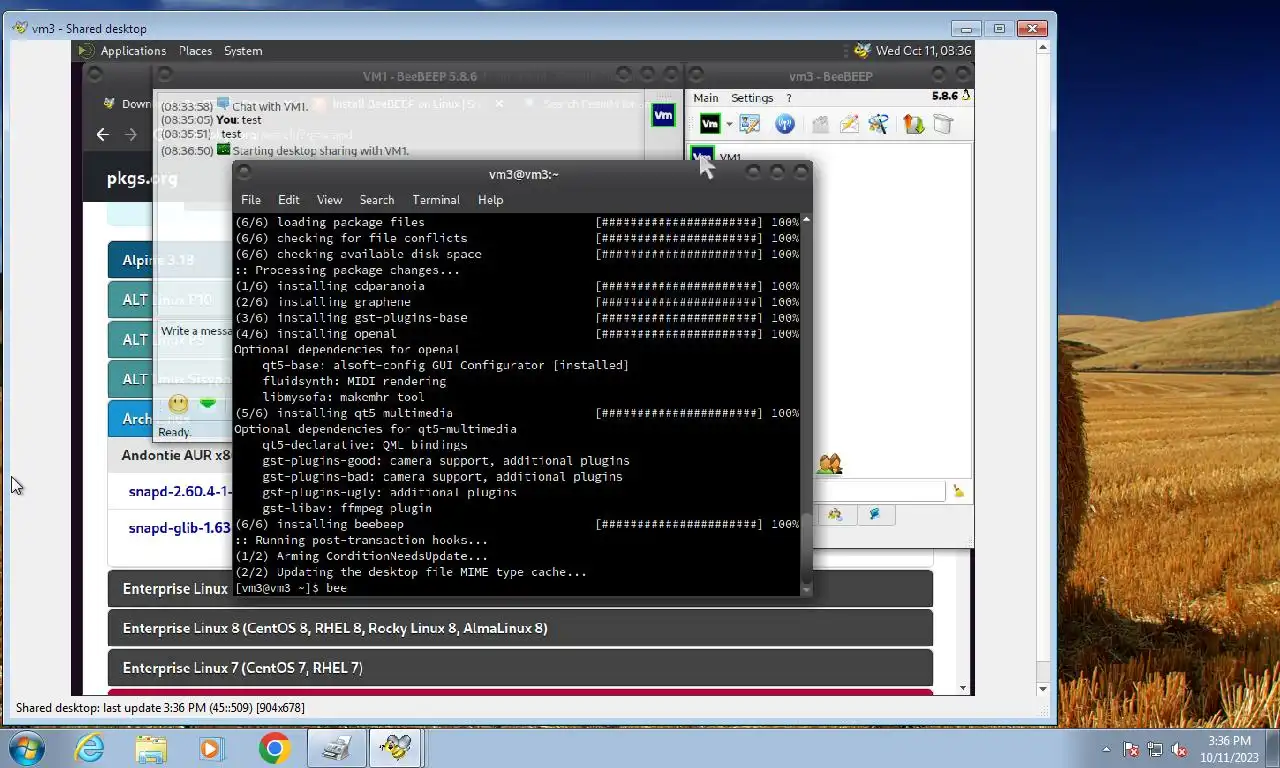
Task: Open the Main menu in vm3 BeeBEEP
Action: (x=706, y=98)
